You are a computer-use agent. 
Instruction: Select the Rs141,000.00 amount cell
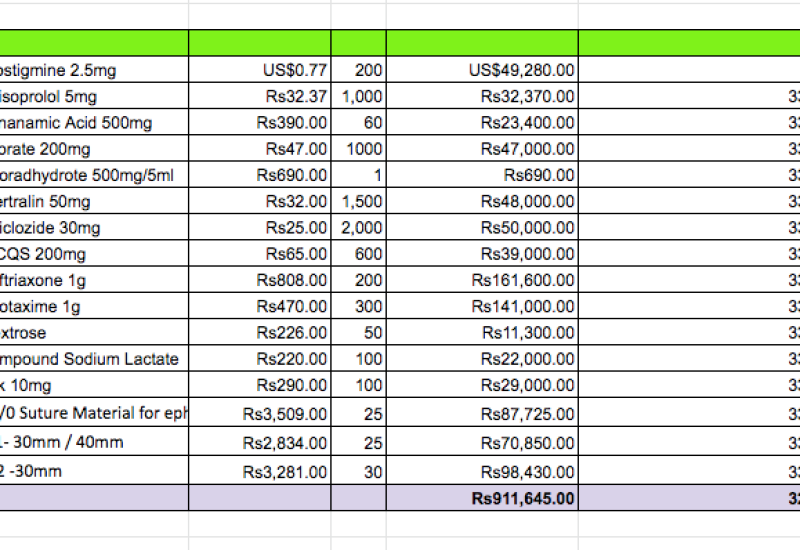(482, 307)
